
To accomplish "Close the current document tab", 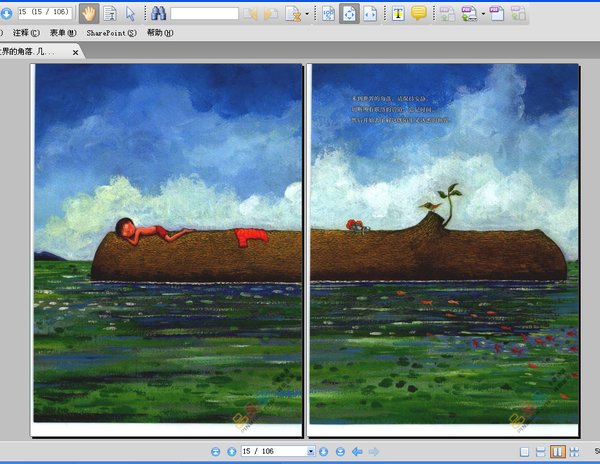I will [x=75, y=52].
